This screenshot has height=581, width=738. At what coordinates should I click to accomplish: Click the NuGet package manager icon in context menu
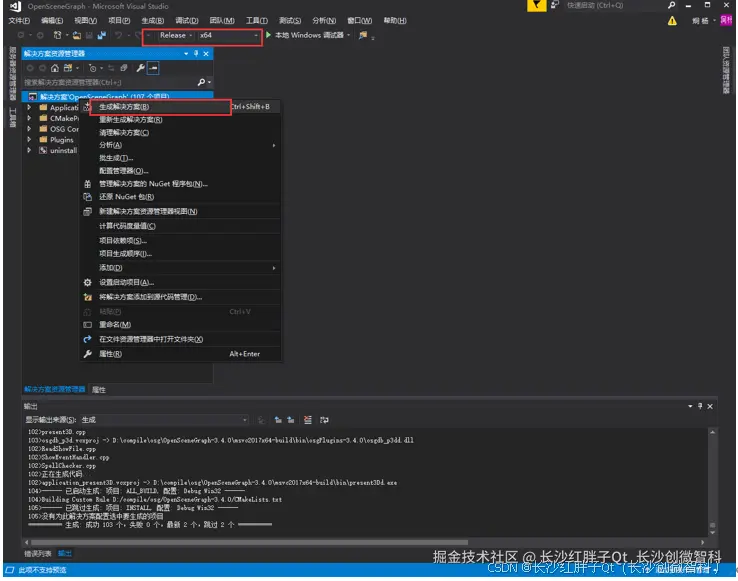88,184
